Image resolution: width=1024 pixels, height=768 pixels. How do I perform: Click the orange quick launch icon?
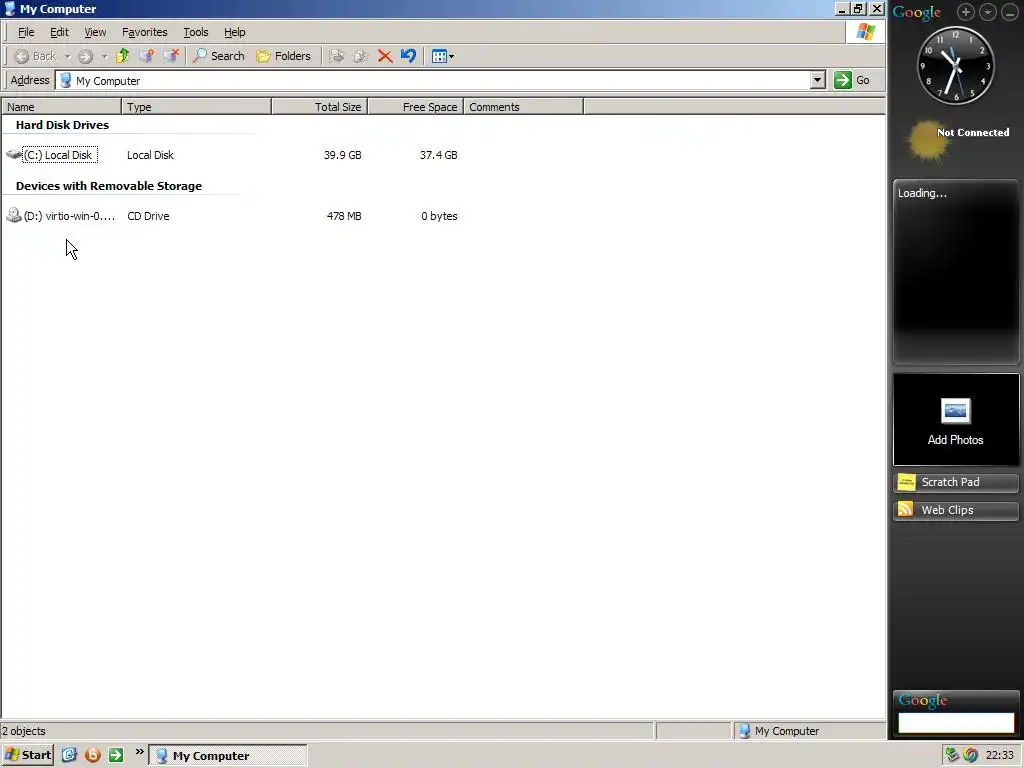(x=93, y=755)
